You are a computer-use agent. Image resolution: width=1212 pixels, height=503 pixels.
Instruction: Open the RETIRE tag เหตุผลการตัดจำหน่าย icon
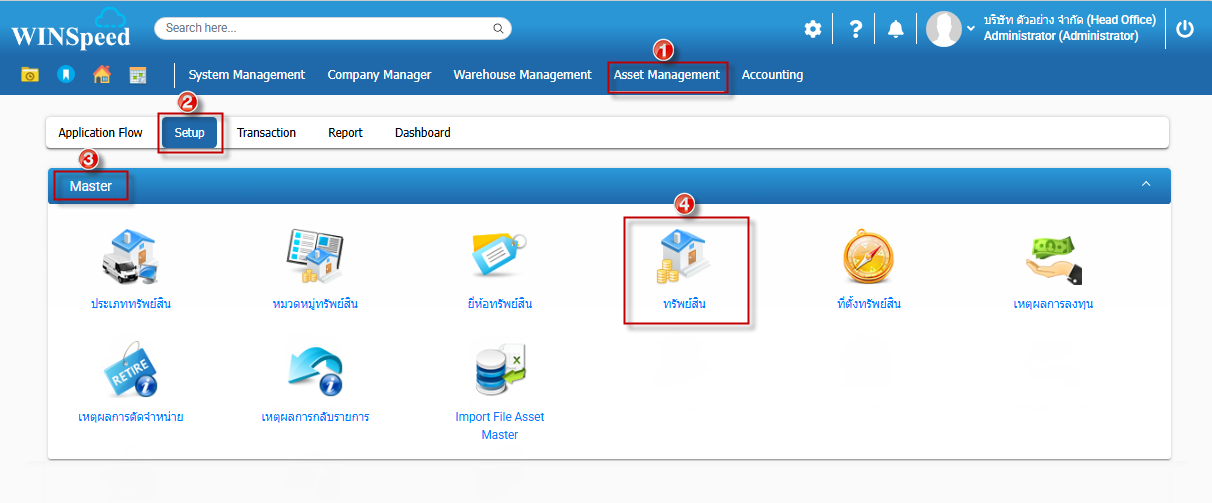point(130,370)
